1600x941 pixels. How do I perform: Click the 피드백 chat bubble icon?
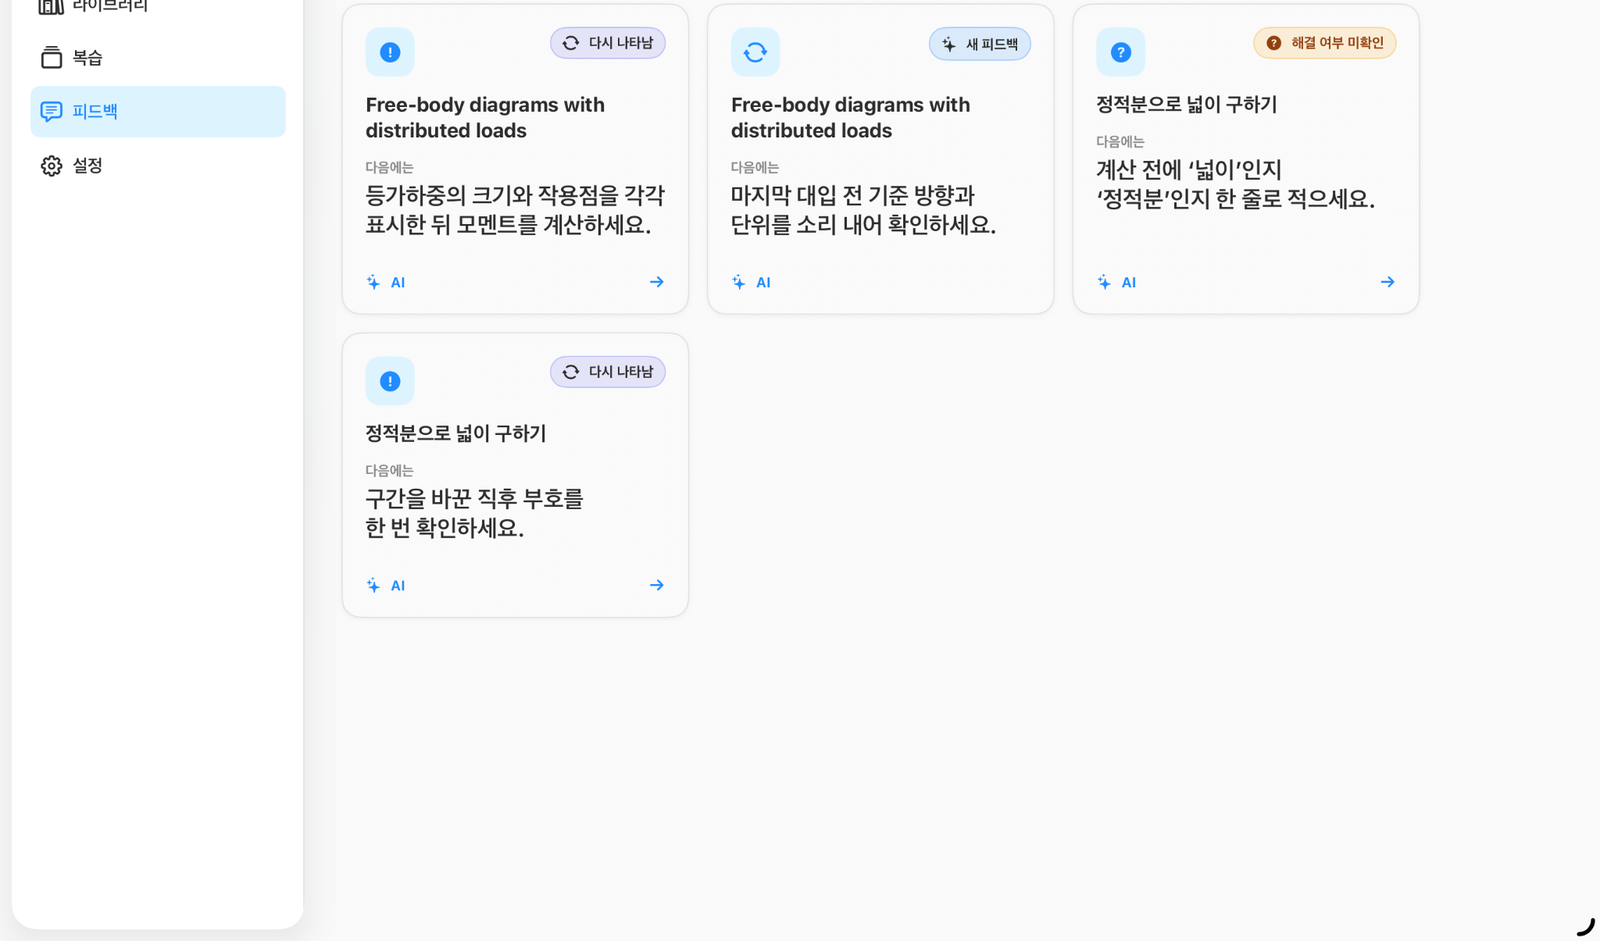click(51, 111)
